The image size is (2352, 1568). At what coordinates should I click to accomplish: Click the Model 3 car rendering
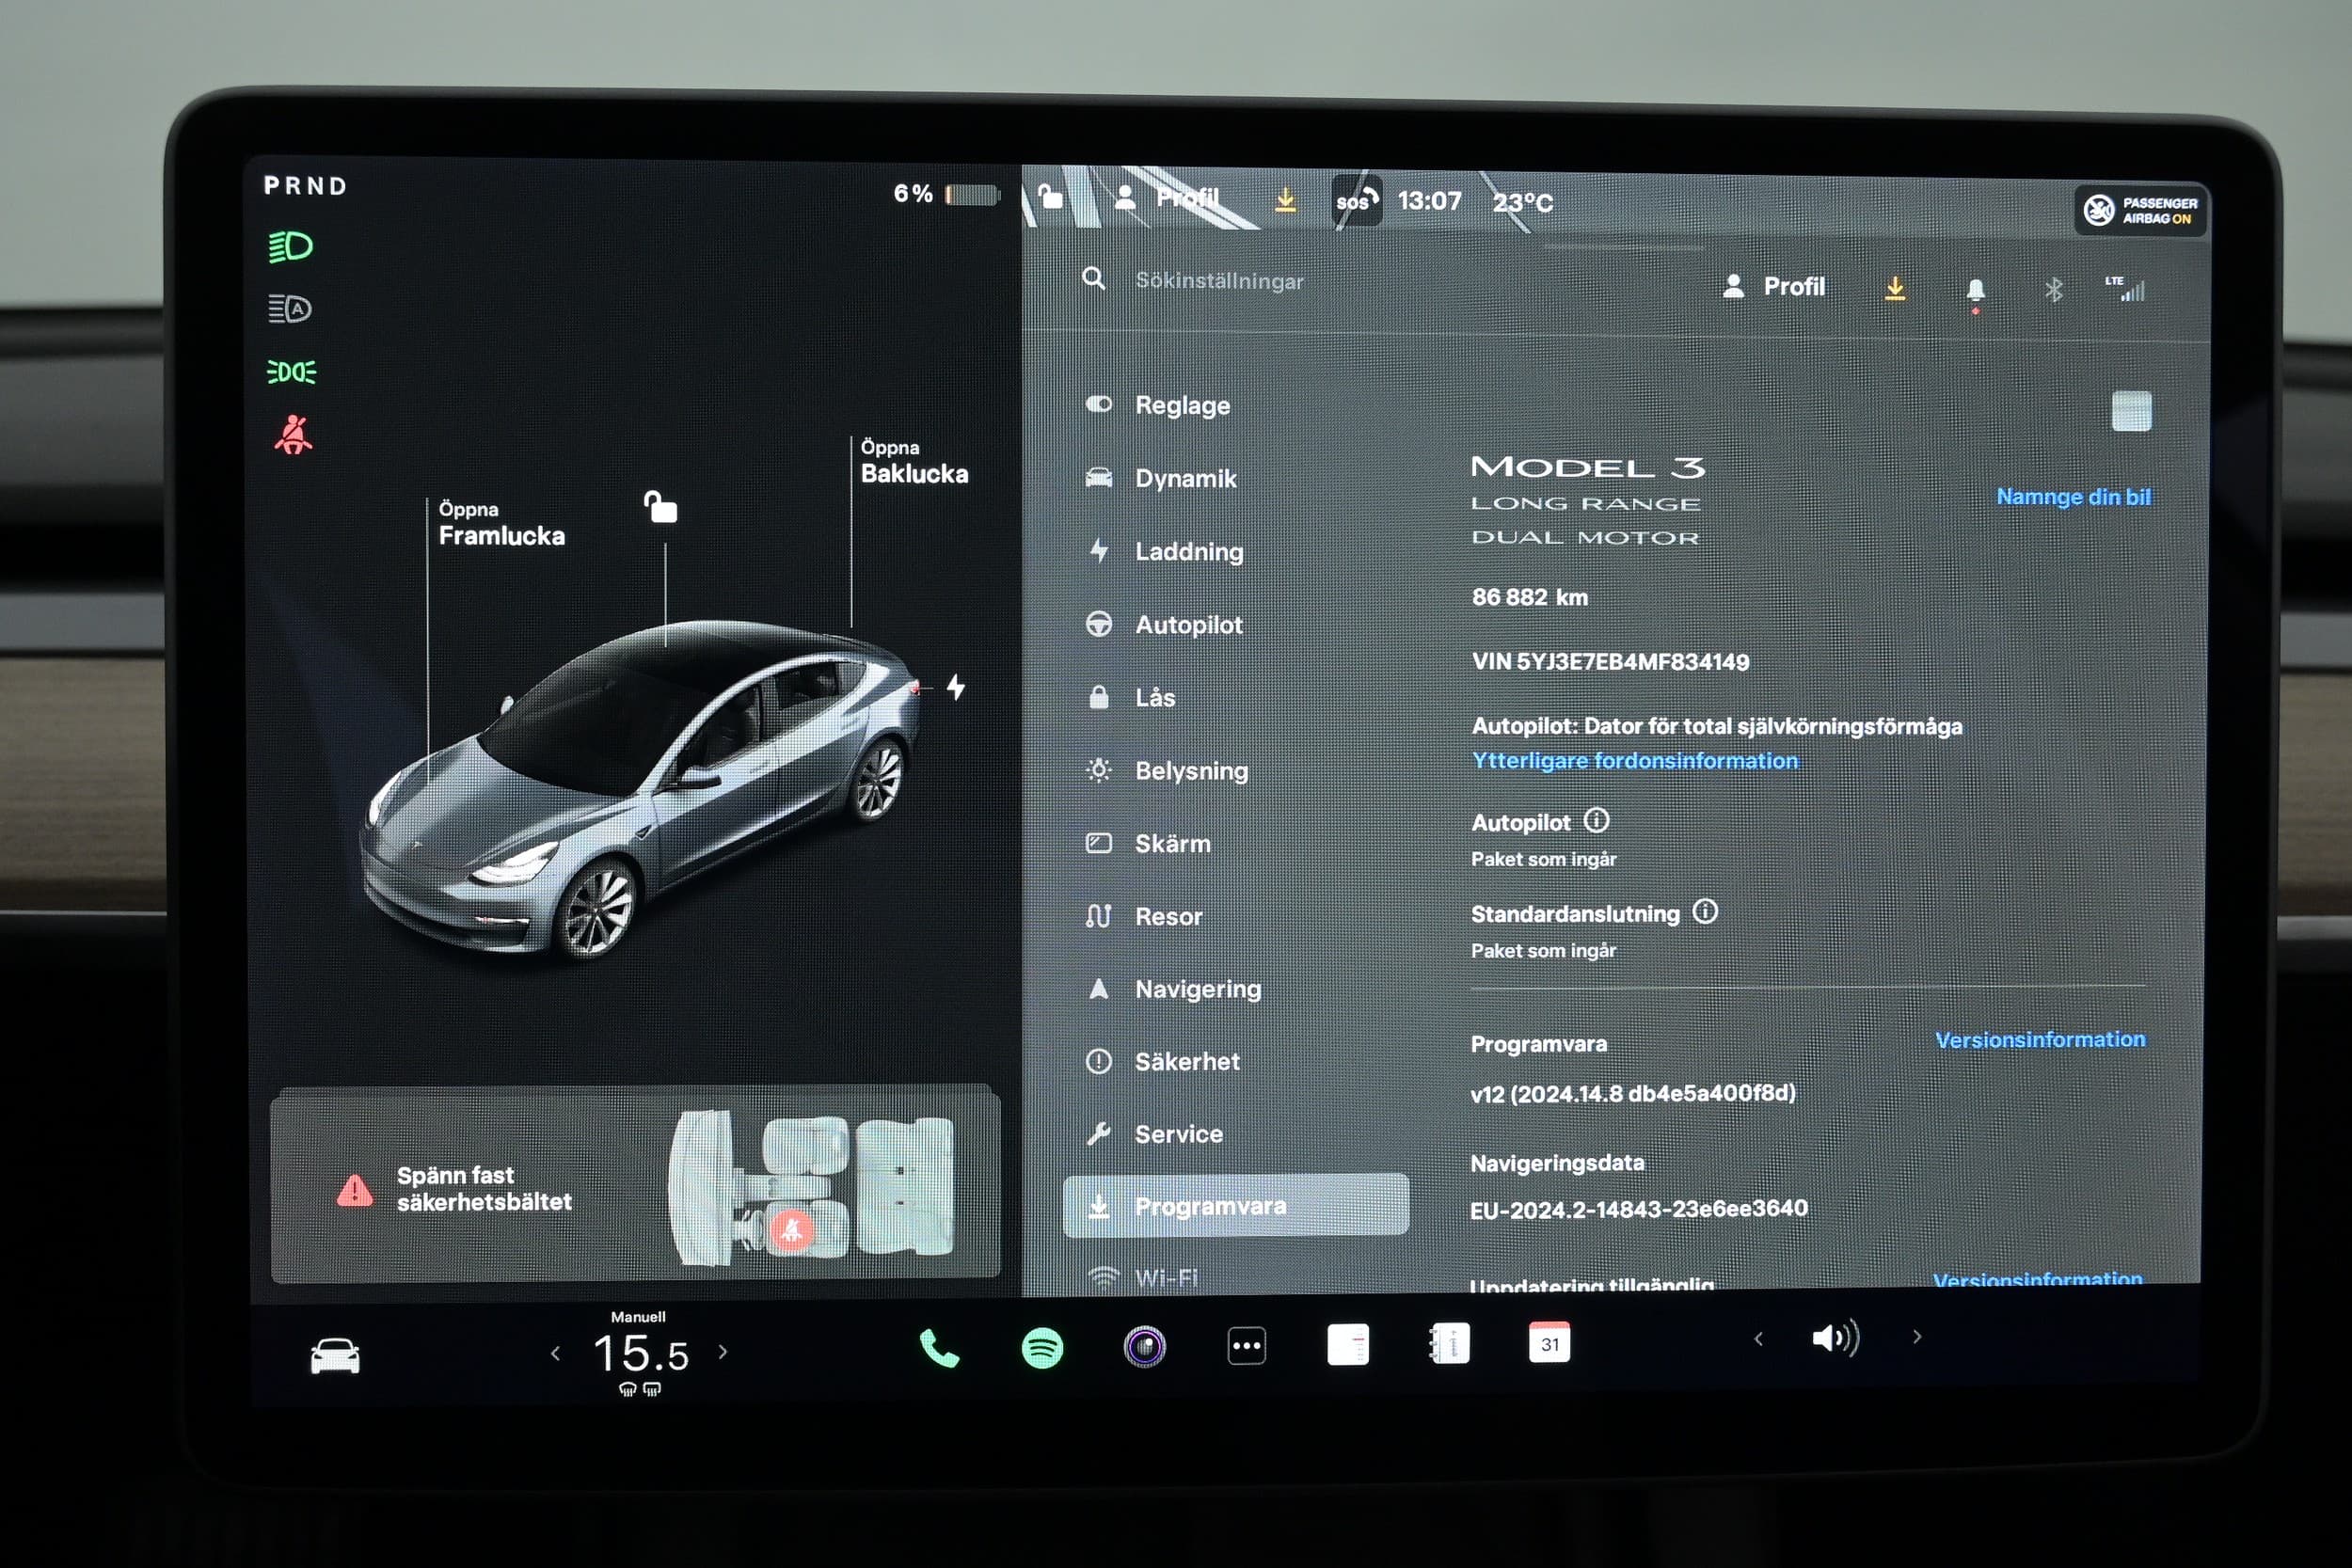(x=640, y=790)
